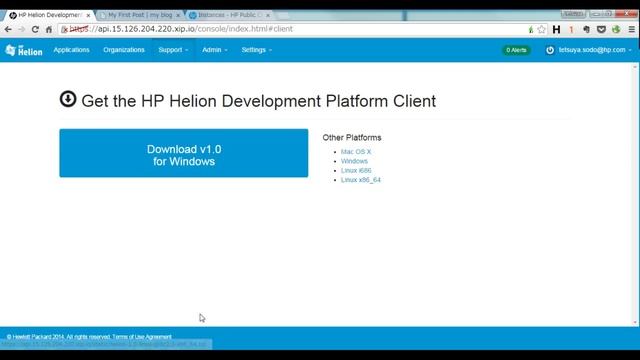This screenshot has width=640, height=360.
Task: Open the Mac OS X client link
Action: pos(356,152)
